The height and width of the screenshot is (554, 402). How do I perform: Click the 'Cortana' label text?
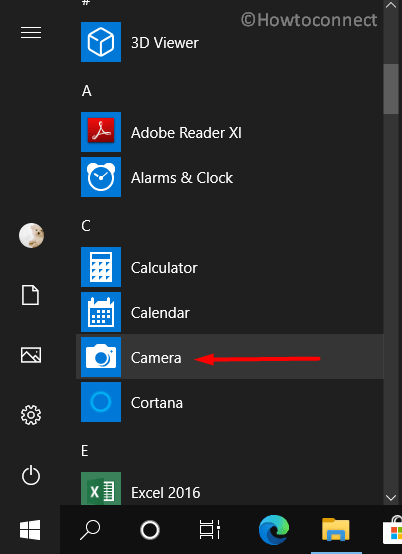pyautogui.click(x=156, y=402)
